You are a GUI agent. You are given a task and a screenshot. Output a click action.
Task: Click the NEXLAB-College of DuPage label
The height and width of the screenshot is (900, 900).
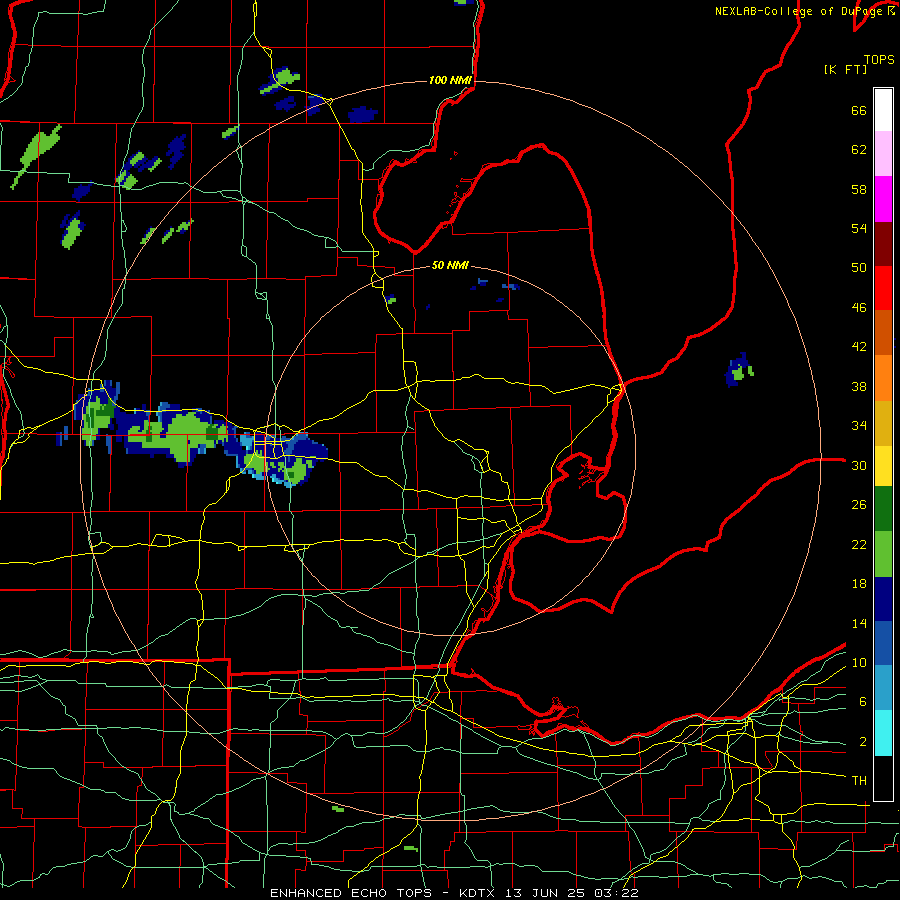(804, 11)
